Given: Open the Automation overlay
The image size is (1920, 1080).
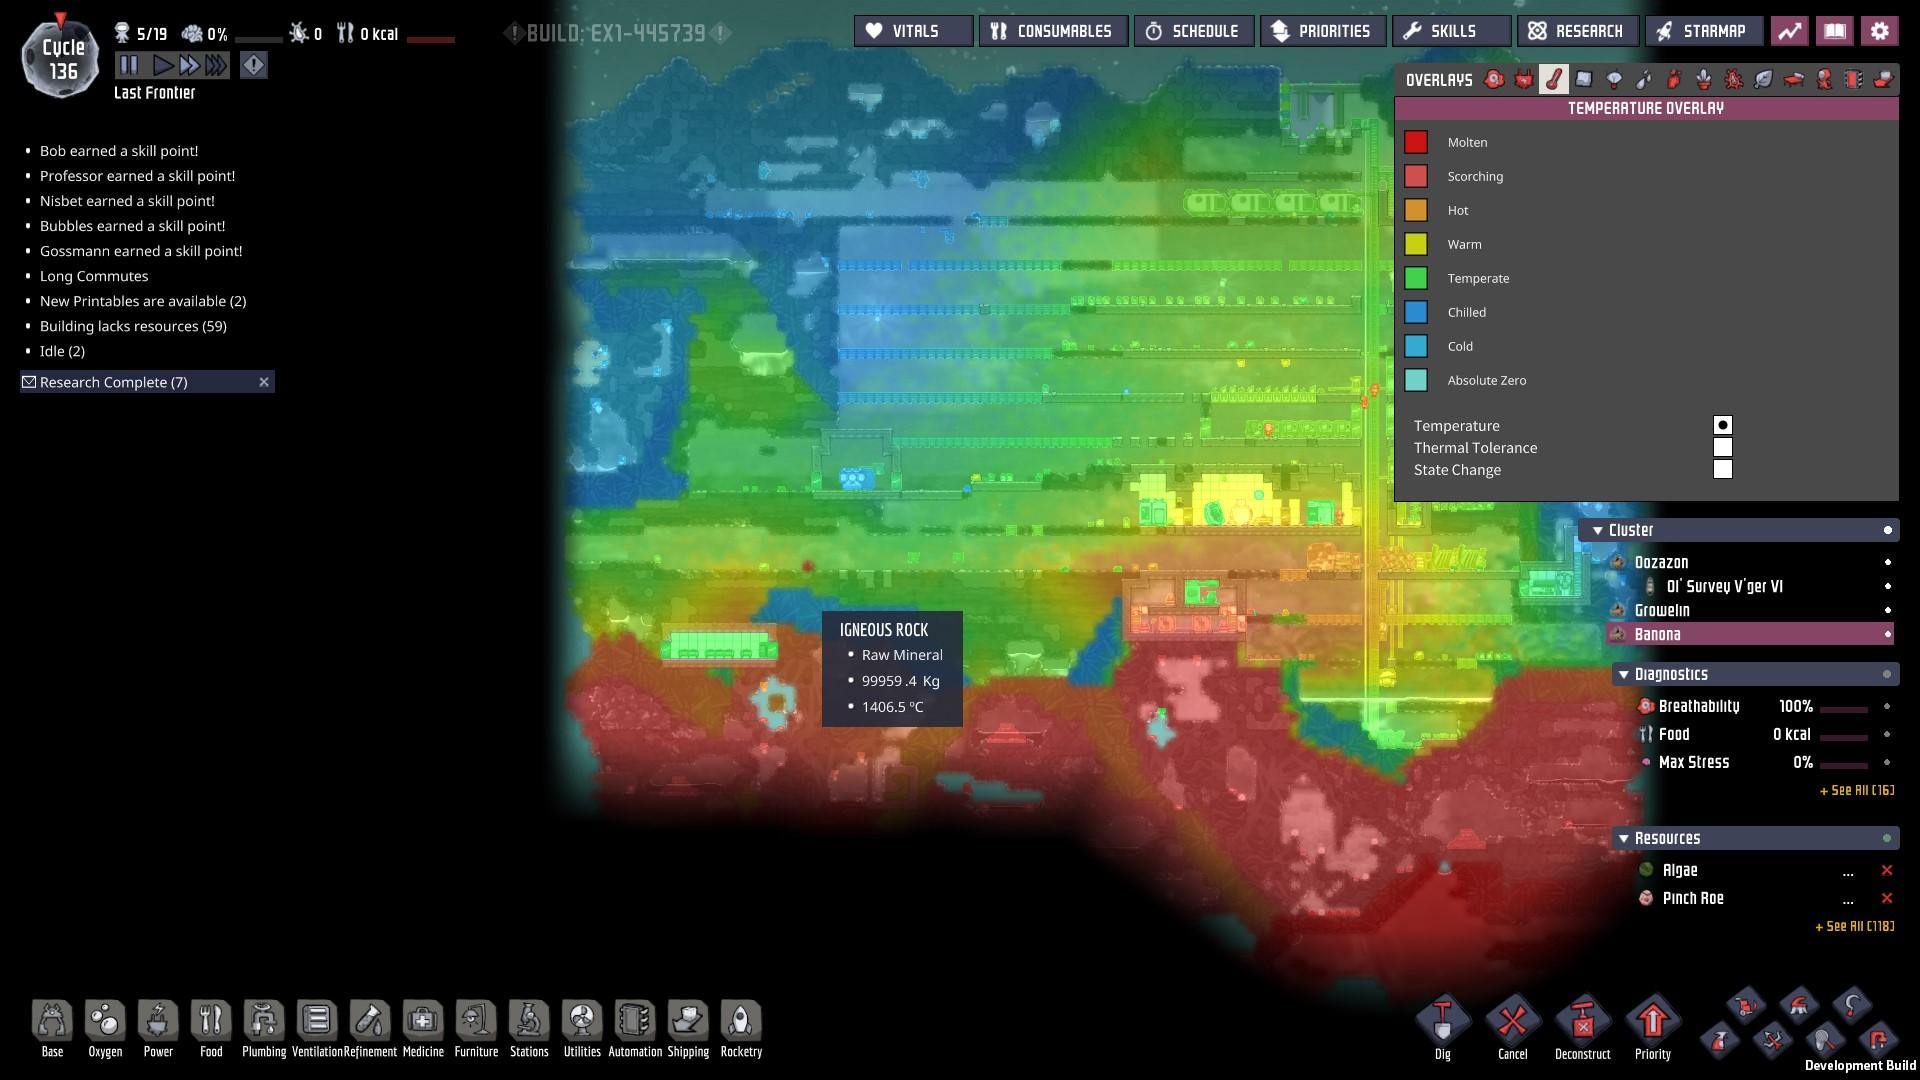Looking at the screenshot, I should 1853,80.
